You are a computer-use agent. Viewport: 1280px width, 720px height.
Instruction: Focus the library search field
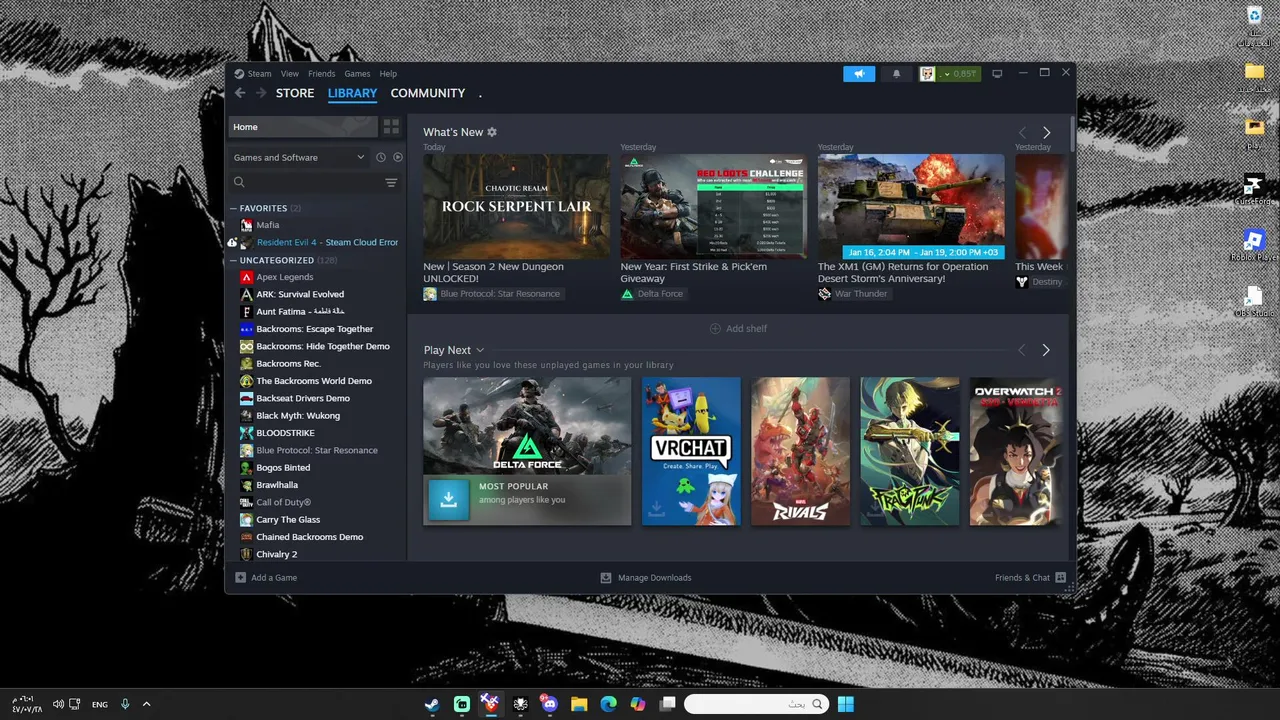click(x=305, y=183)
